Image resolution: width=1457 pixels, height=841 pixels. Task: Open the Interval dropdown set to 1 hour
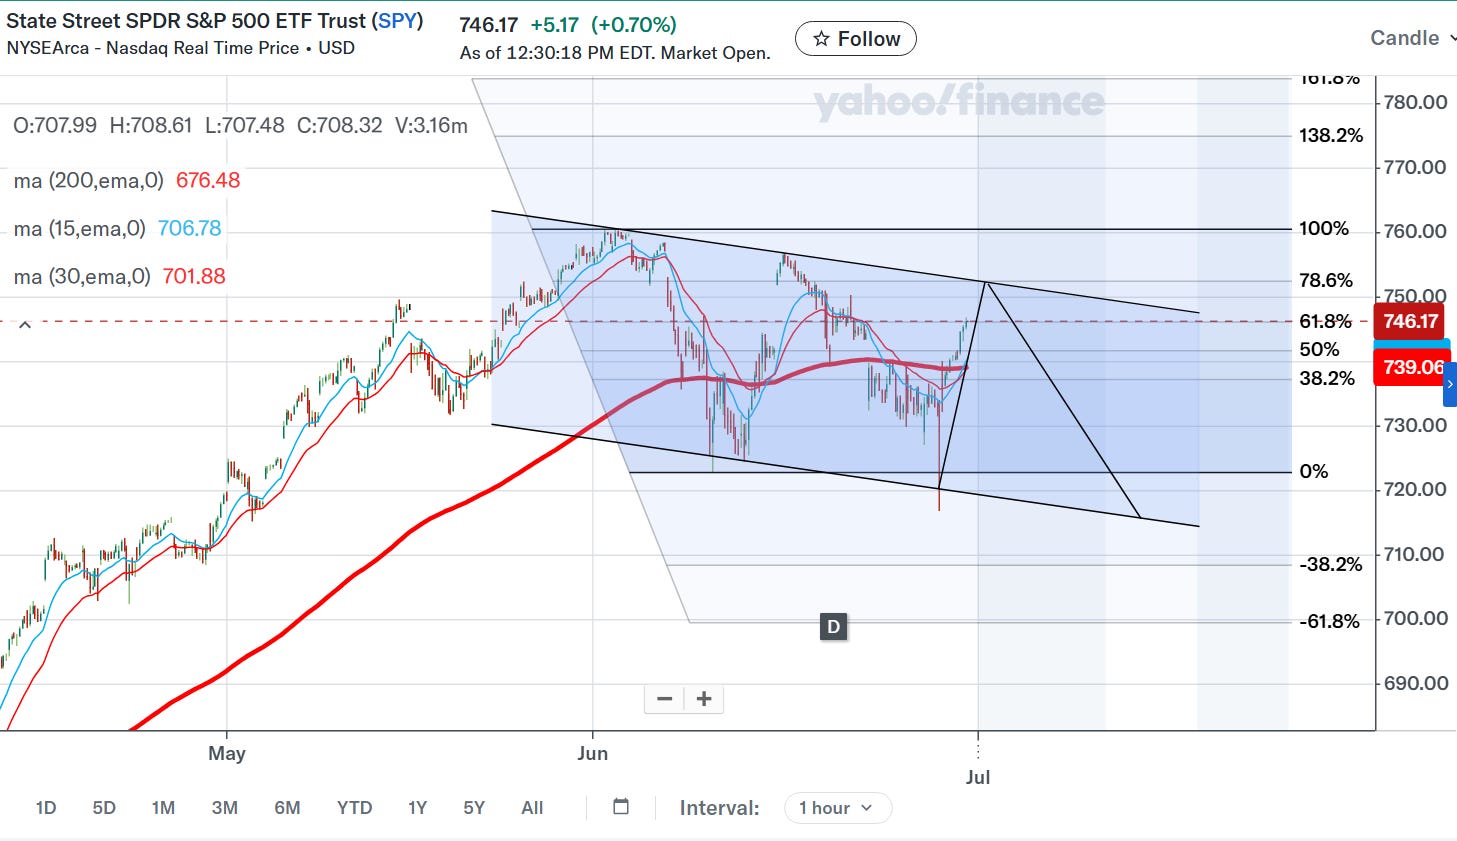837,808
